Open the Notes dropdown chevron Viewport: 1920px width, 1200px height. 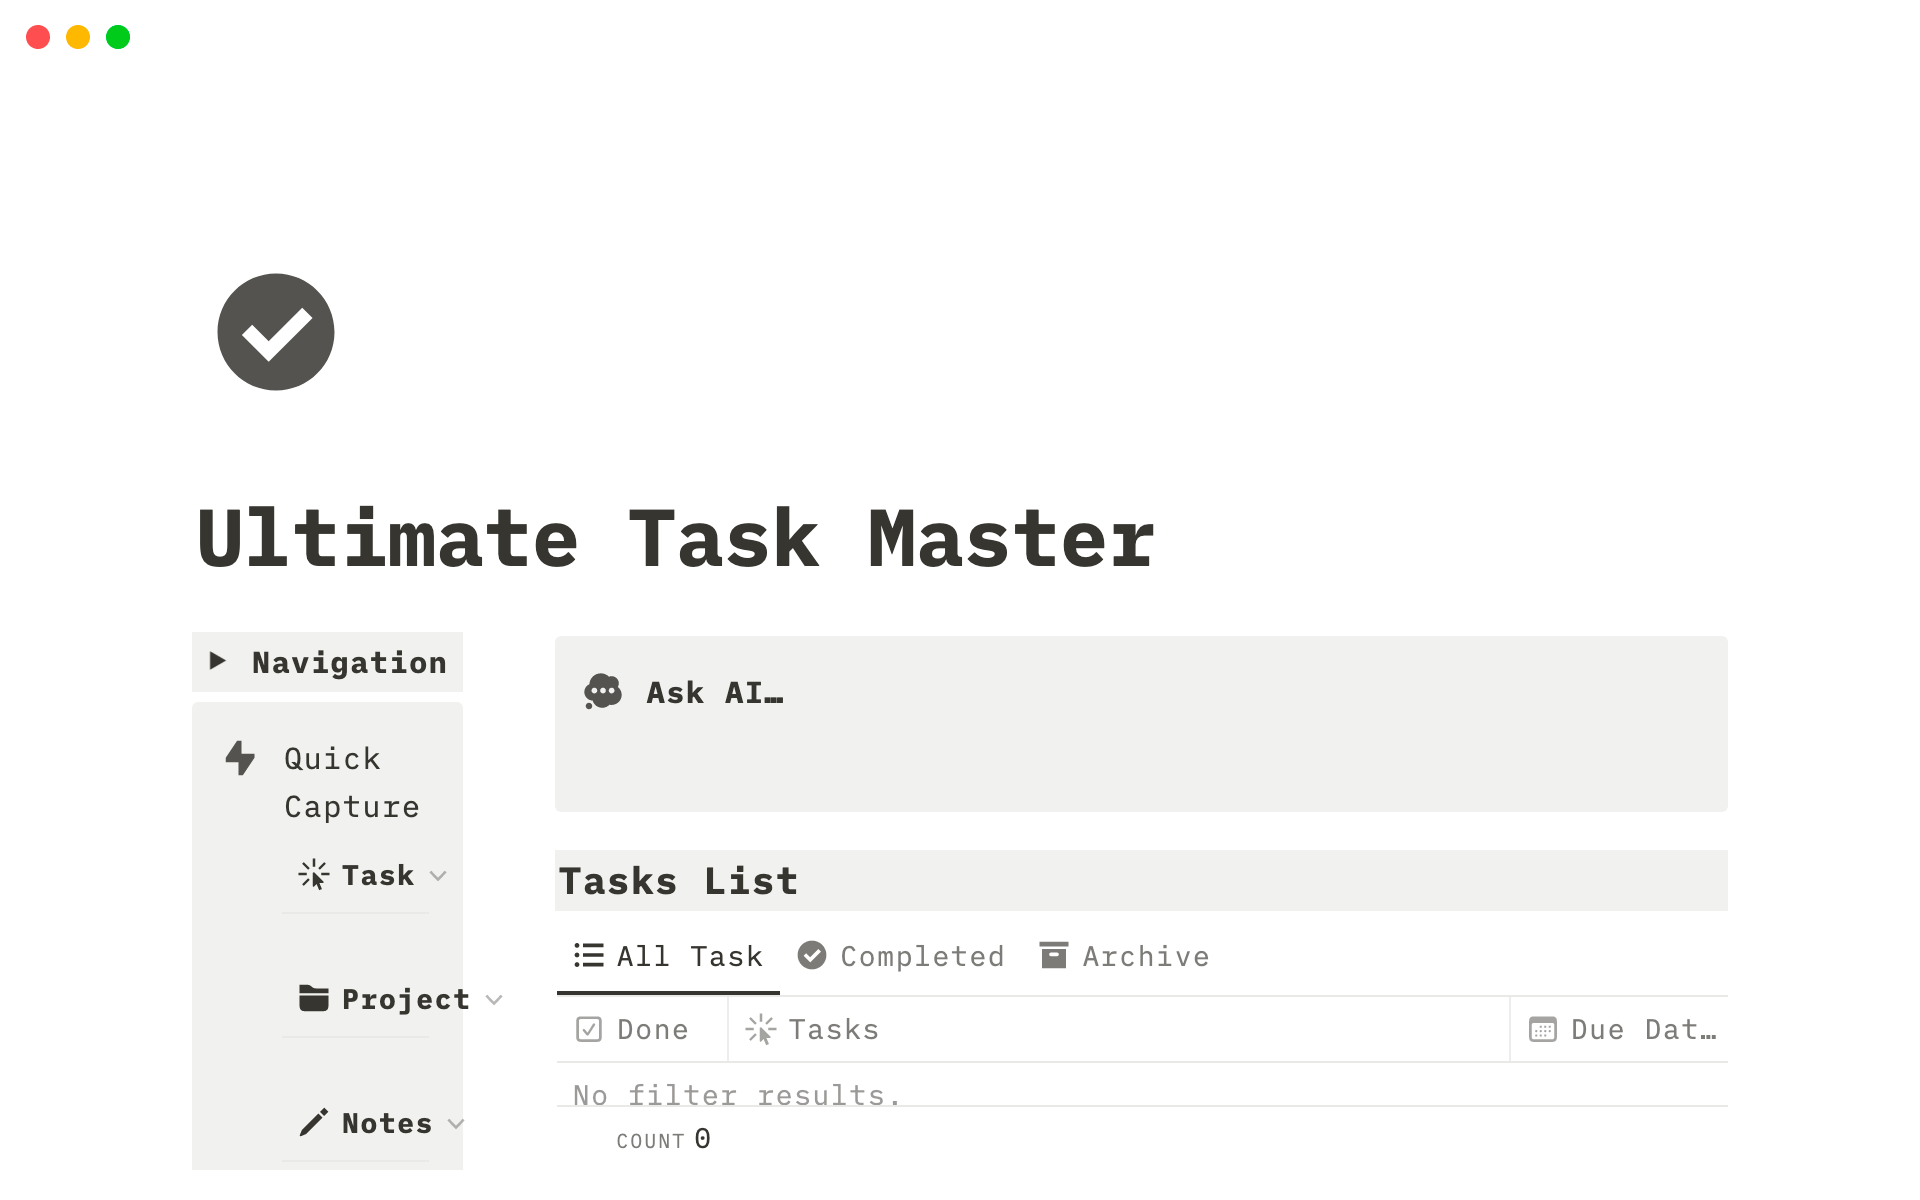(456, 1124)
